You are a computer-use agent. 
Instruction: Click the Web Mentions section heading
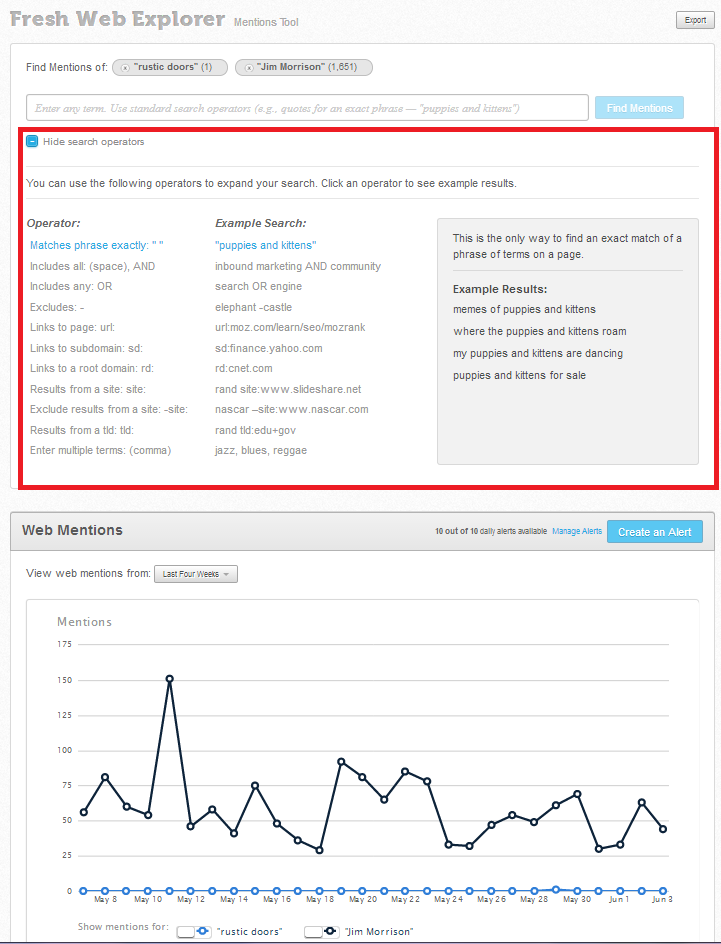coord(72,530)
